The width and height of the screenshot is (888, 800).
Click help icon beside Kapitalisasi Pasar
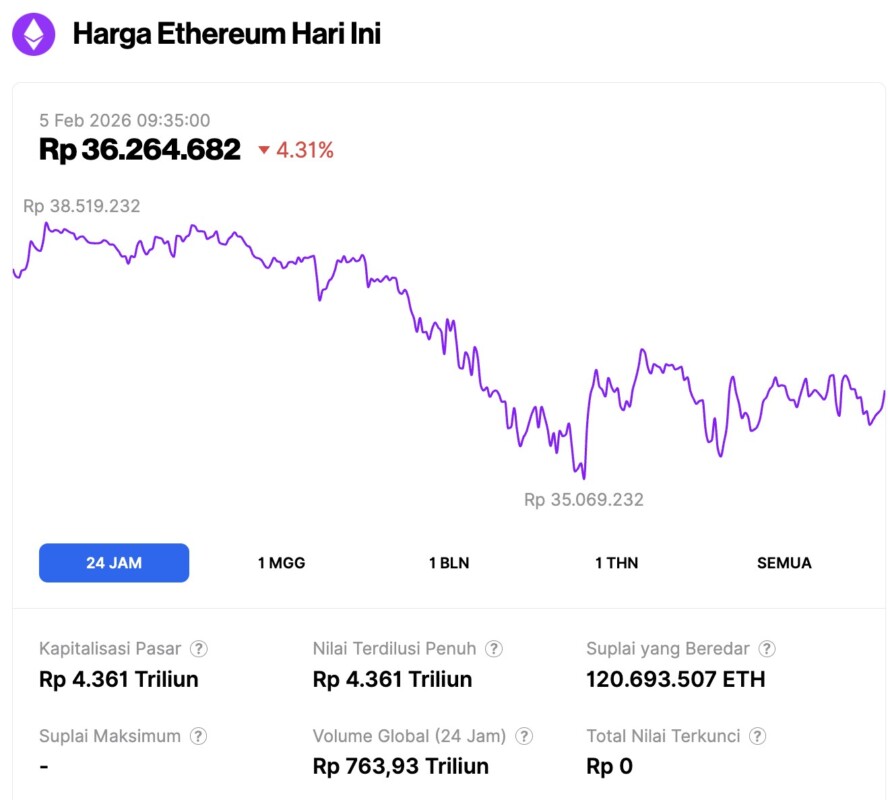point(199,649)
